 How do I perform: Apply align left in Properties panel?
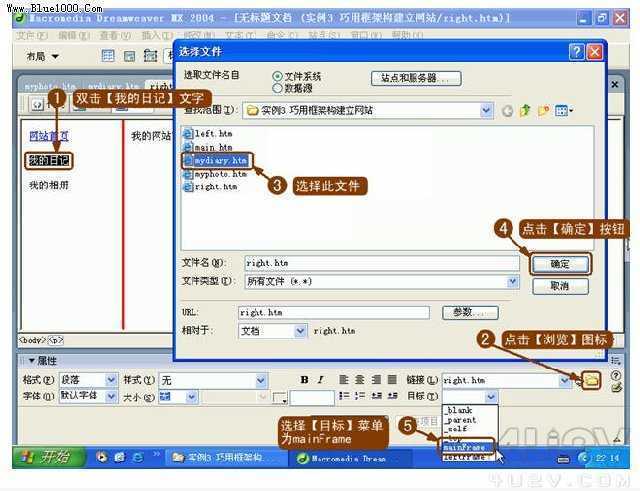pos(344,380)
